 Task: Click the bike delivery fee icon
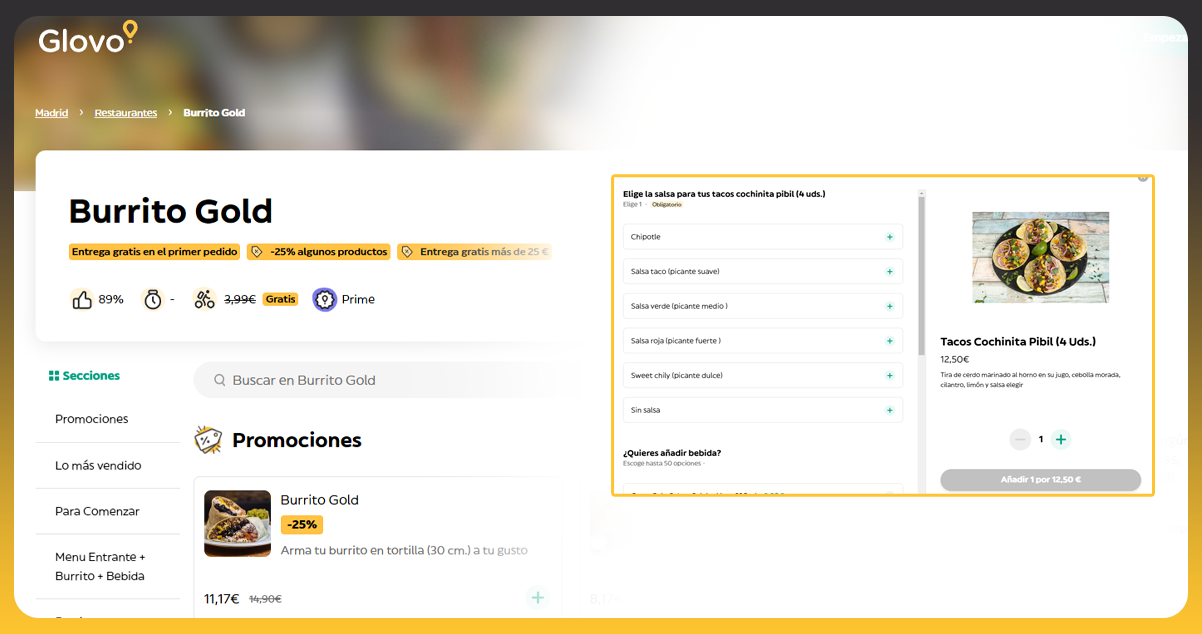tap(204, 299)
